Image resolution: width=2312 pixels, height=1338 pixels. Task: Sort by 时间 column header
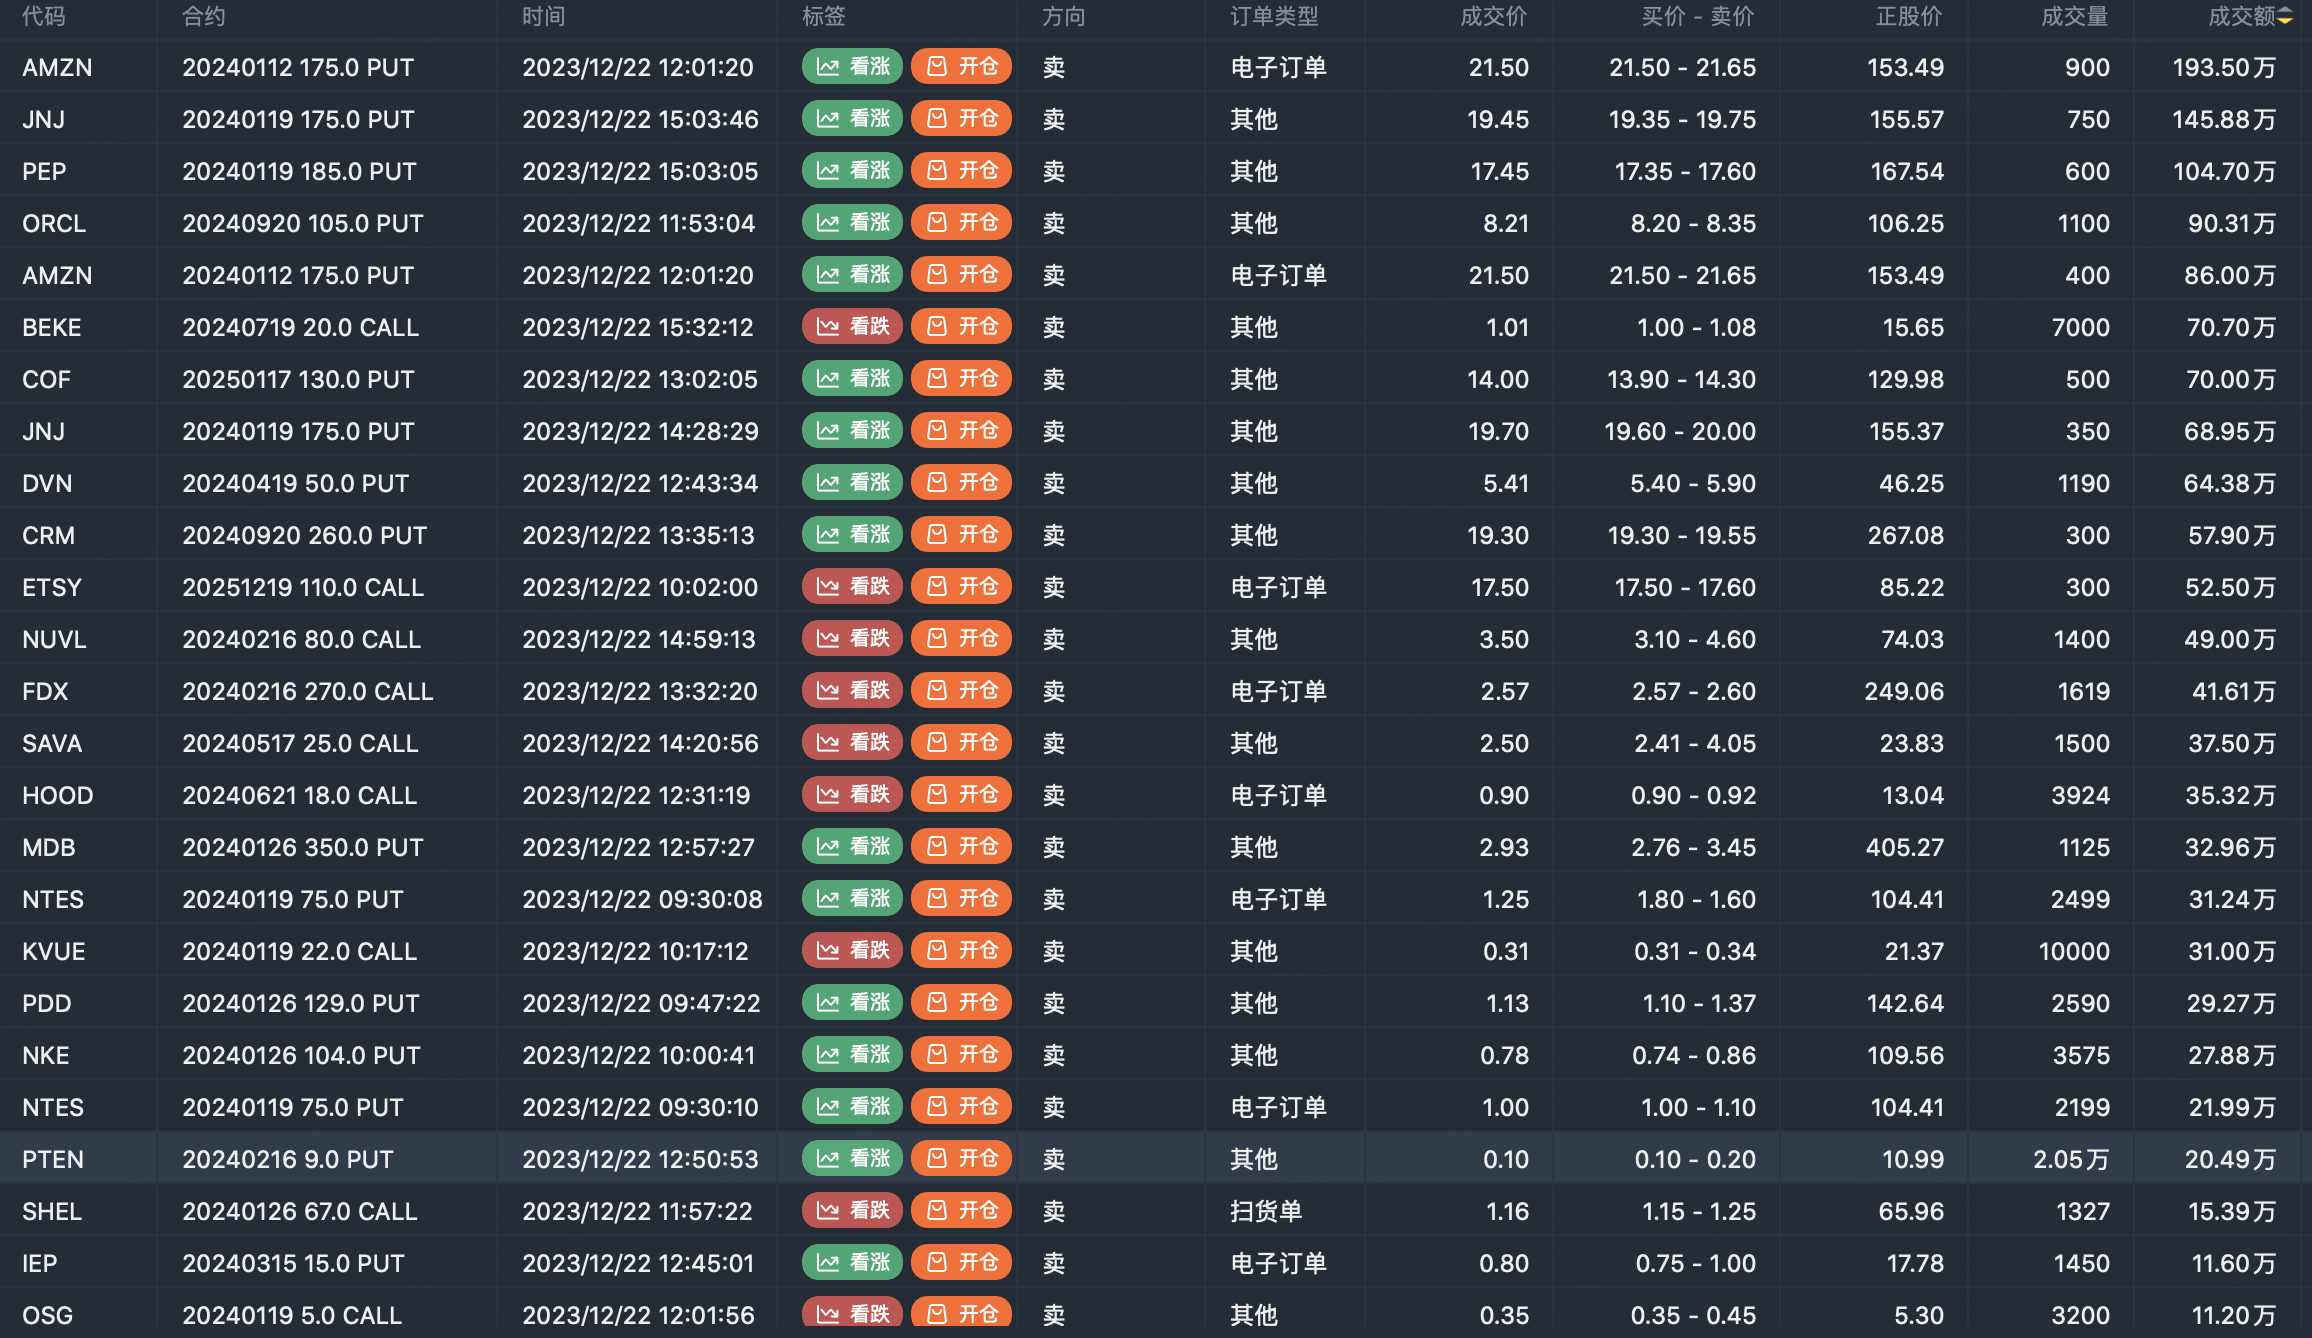pos(543,17)
